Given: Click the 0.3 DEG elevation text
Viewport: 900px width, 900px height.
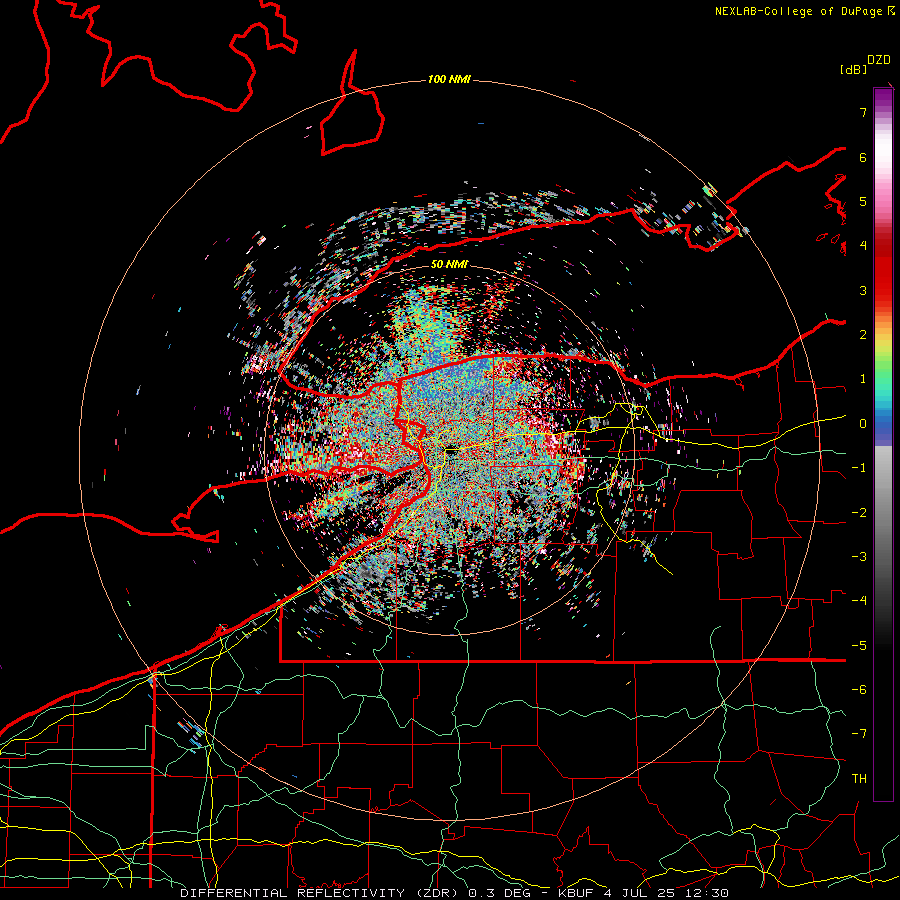Looking at the screenshot, I should pyautogui.click(x=499, y=893).
